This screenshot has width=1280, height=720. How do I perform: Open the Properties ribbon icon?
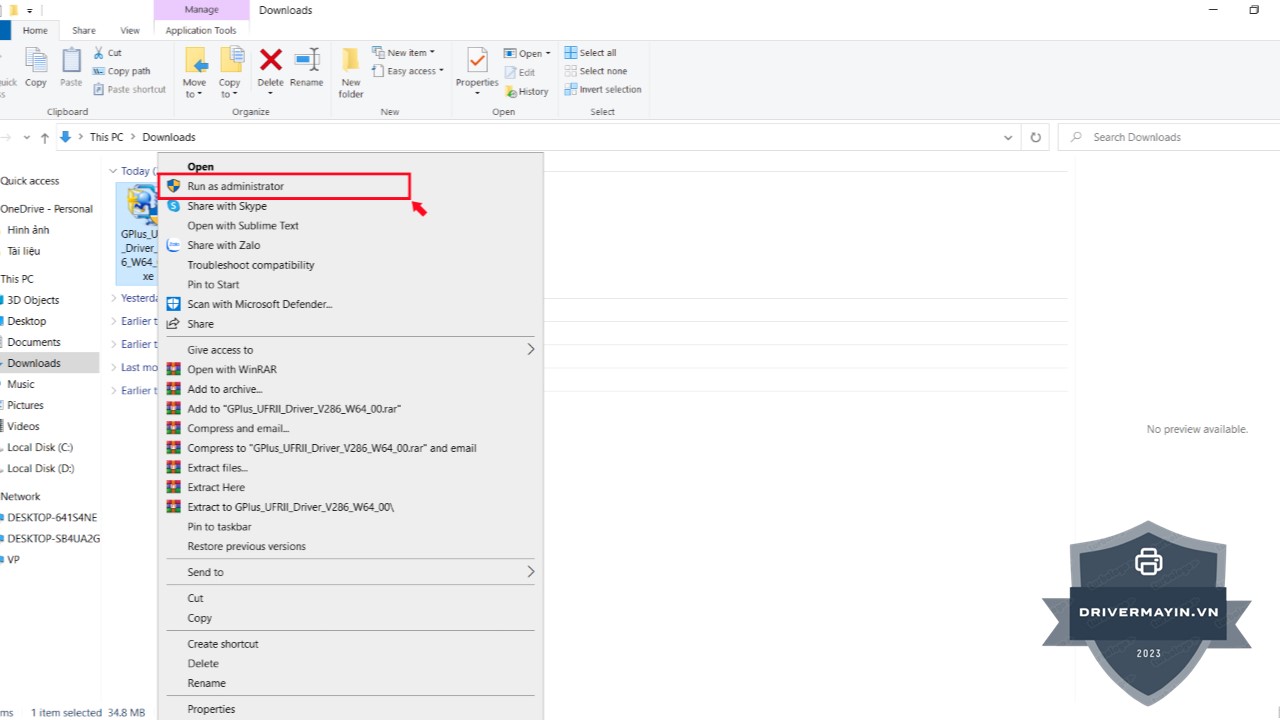pos(477,62)
